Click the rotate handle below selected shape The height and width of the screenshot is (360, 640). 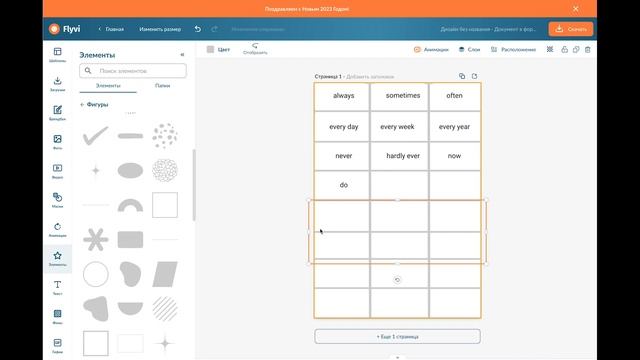click(x=397, y=280)
